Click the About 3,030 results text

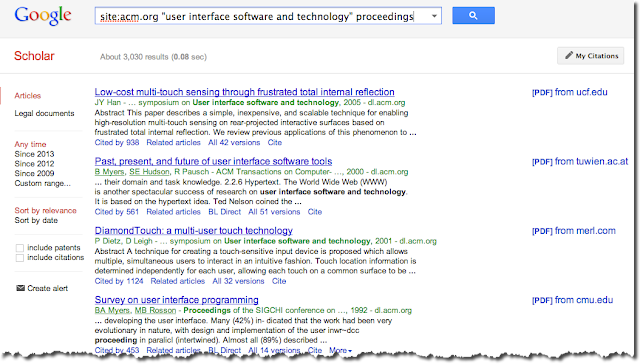153,57
